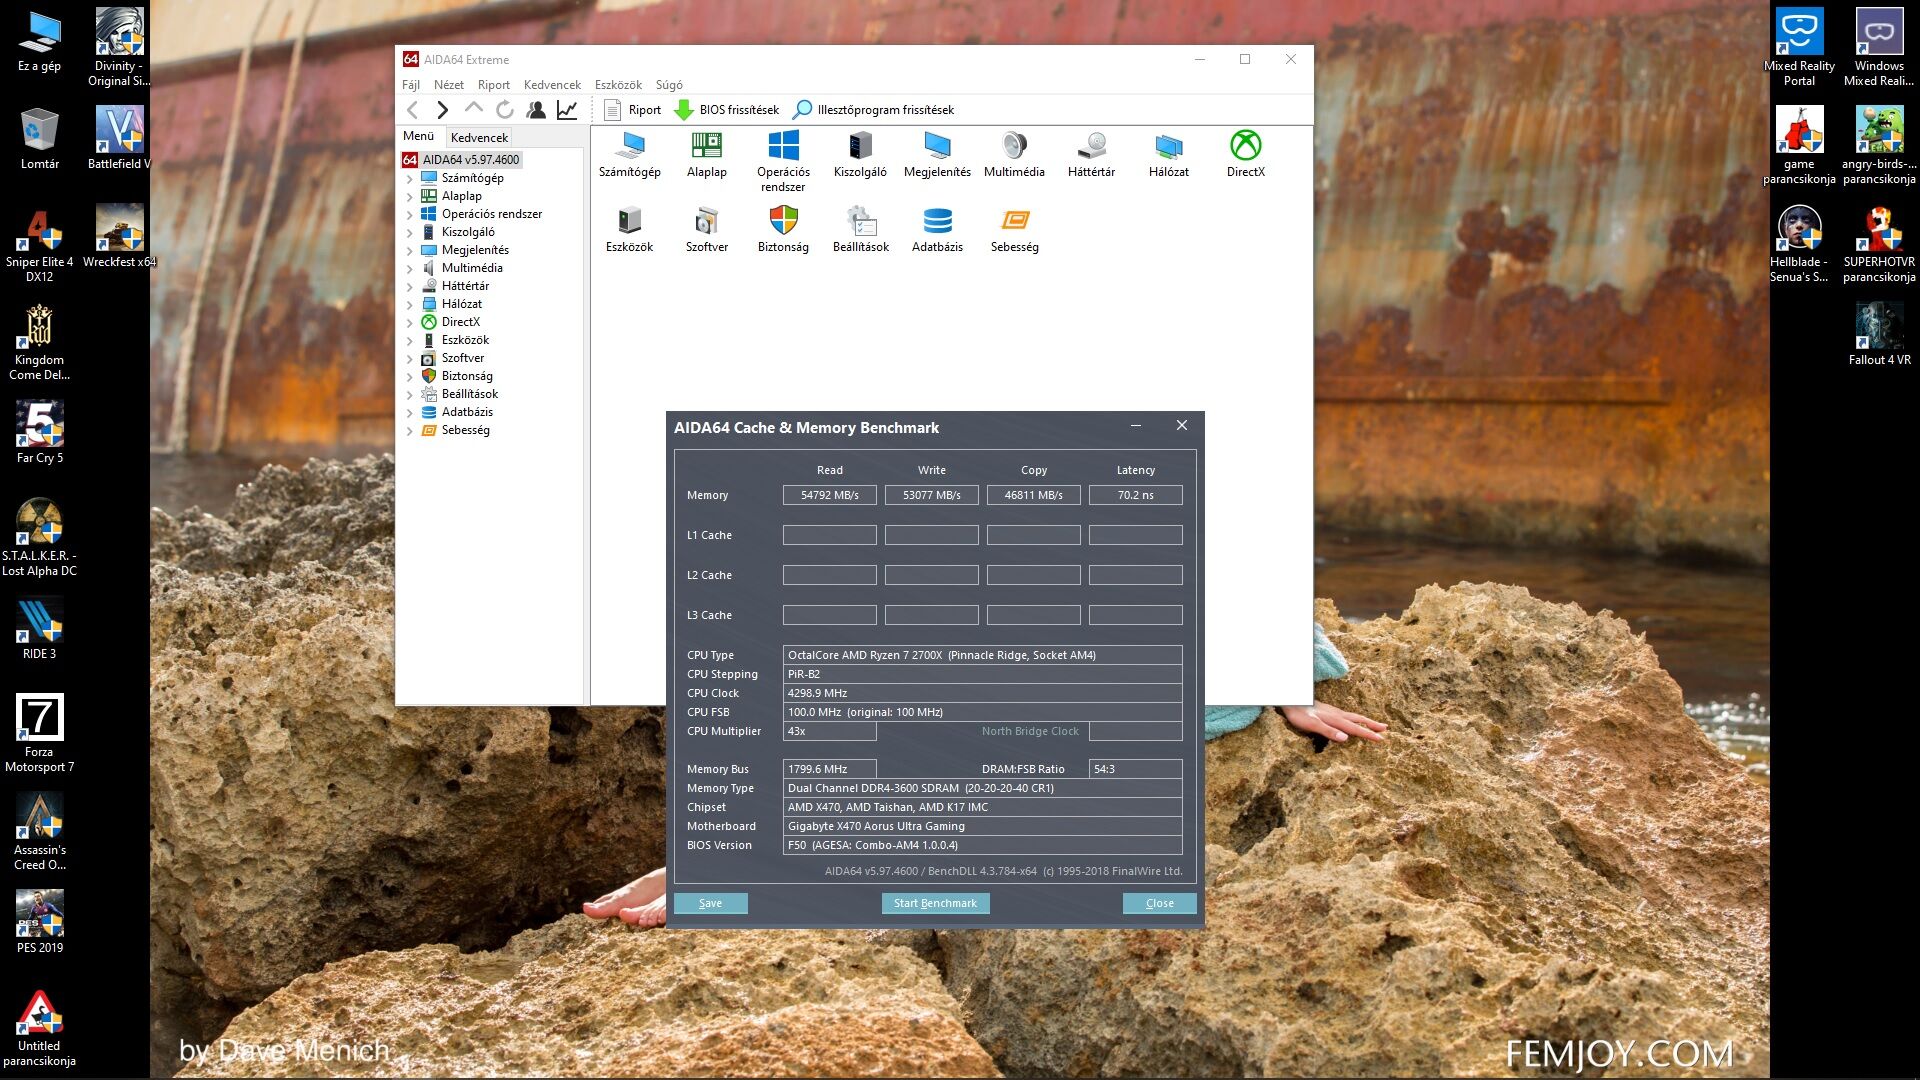1920x1080 pixels.
Task: Open the Számítógép icon in main panel
Action: [x=629, y=155]
